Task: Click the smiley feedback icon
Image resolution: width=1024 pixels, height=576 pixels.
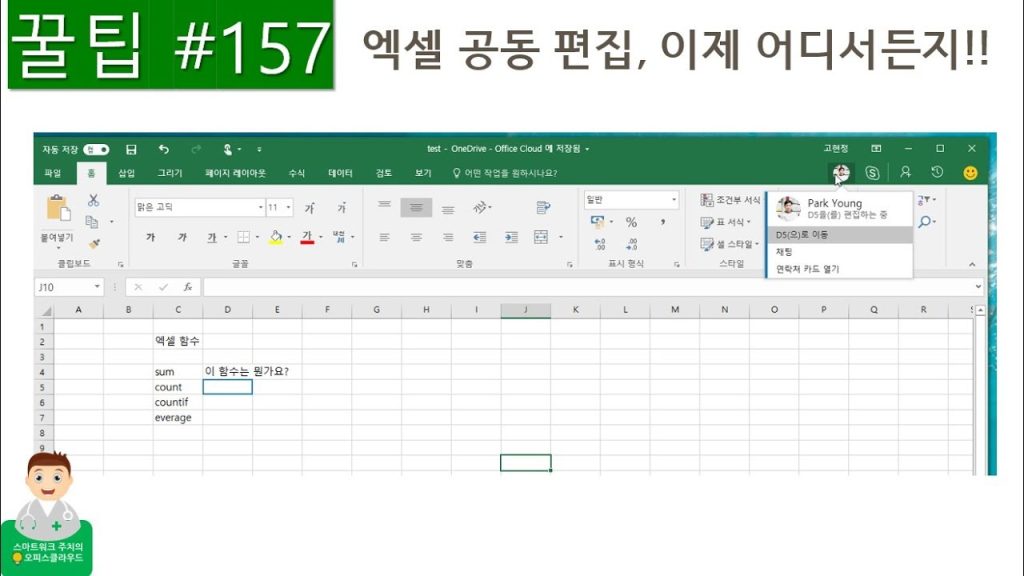Action: 970,173
